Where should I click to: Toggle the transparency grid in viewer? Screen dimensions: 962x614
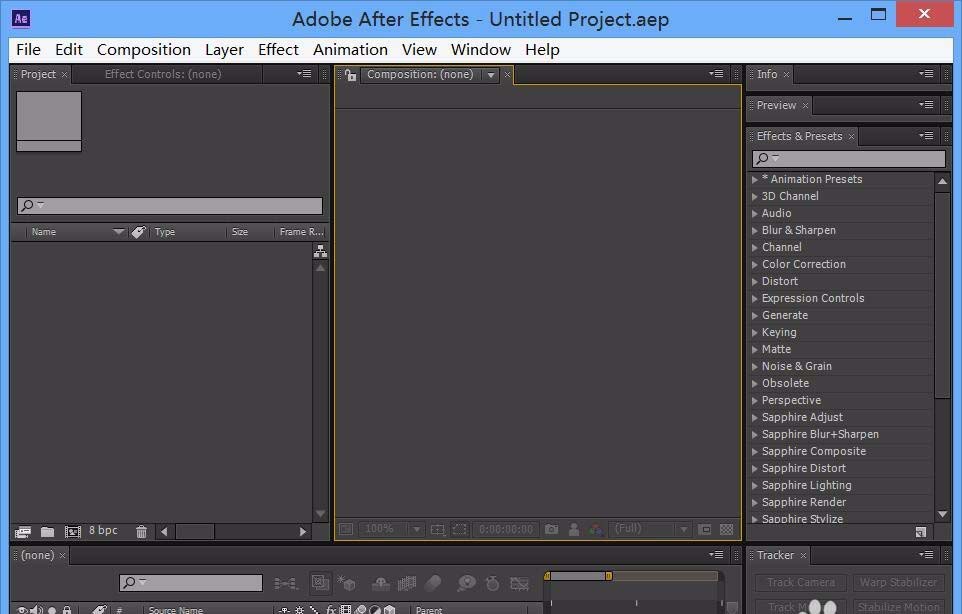(x=726, y=529)
